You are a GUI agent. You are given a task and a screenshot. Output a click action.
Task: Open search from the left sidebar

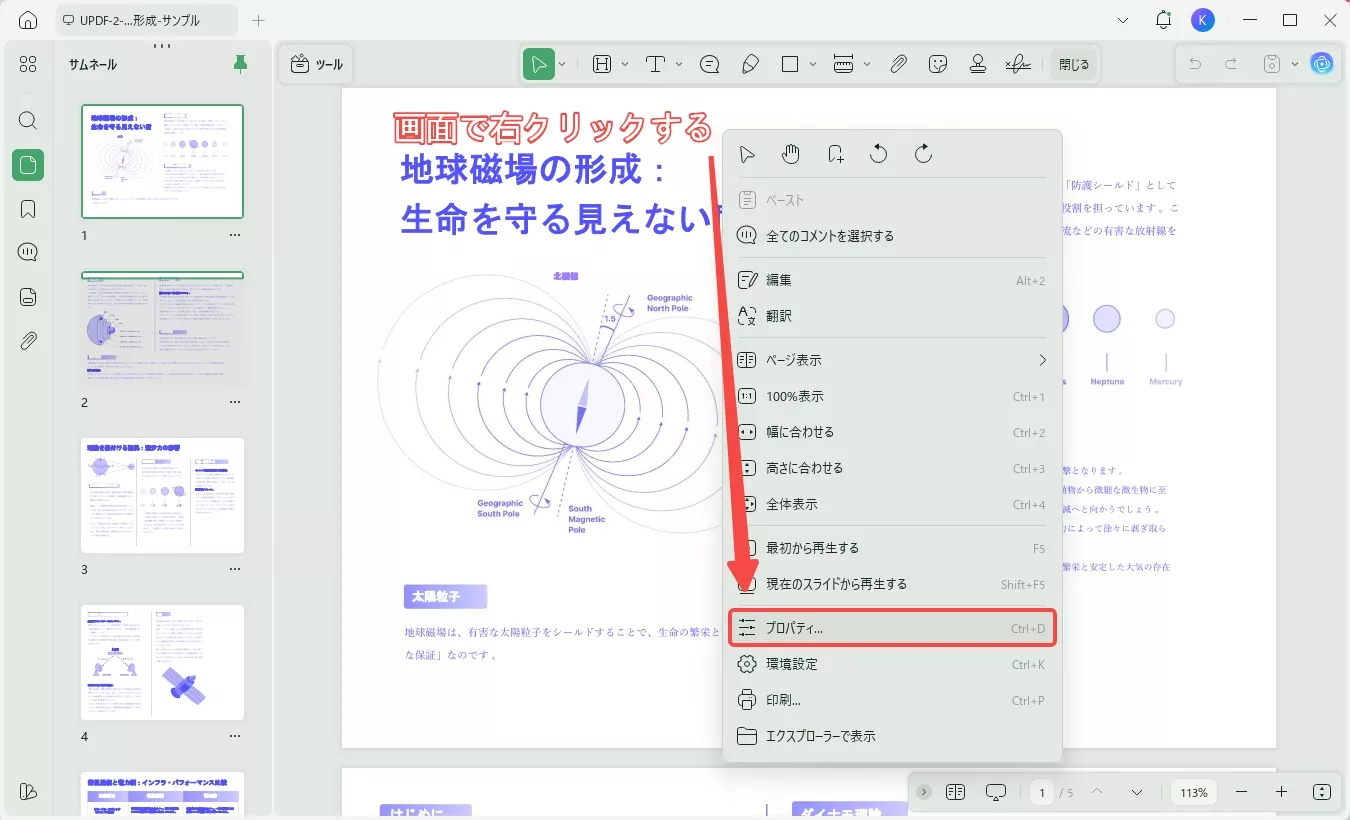click(x=27, y=120)
